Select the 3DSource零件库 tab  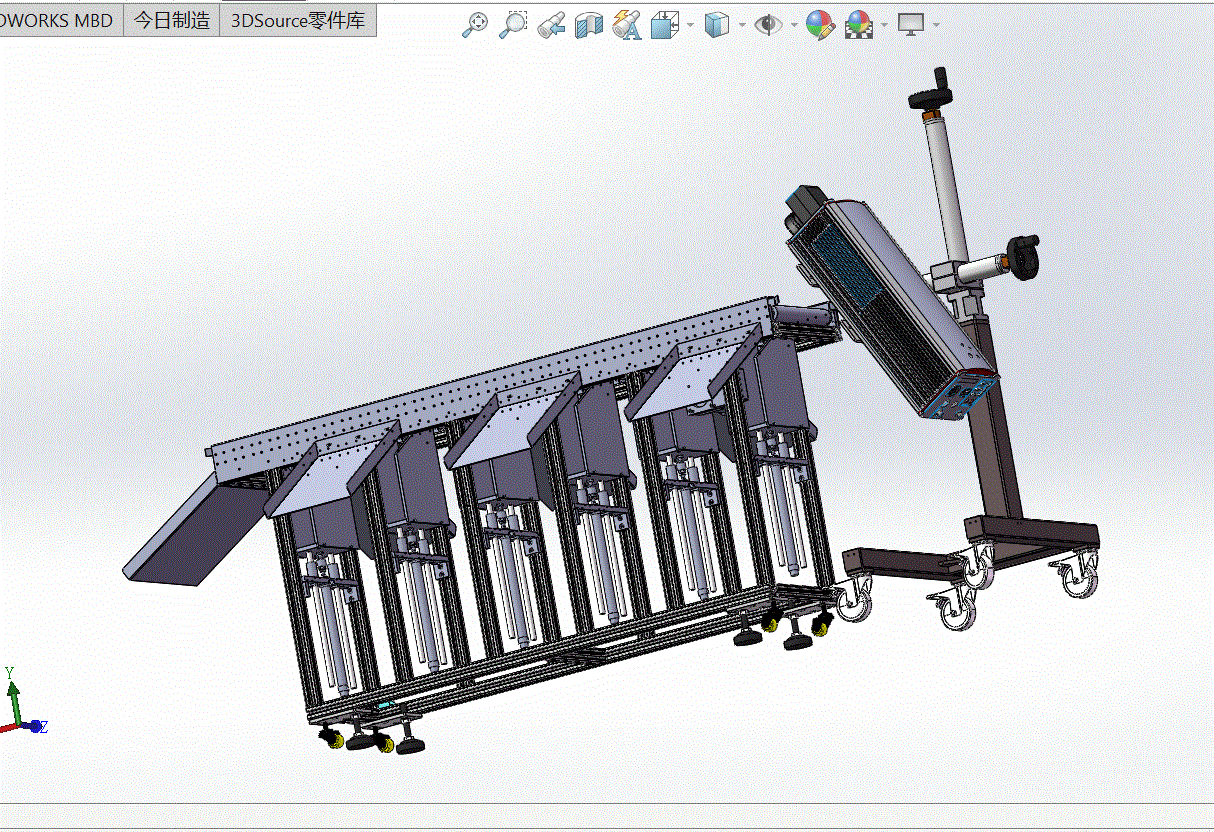(x=298, y=20)
